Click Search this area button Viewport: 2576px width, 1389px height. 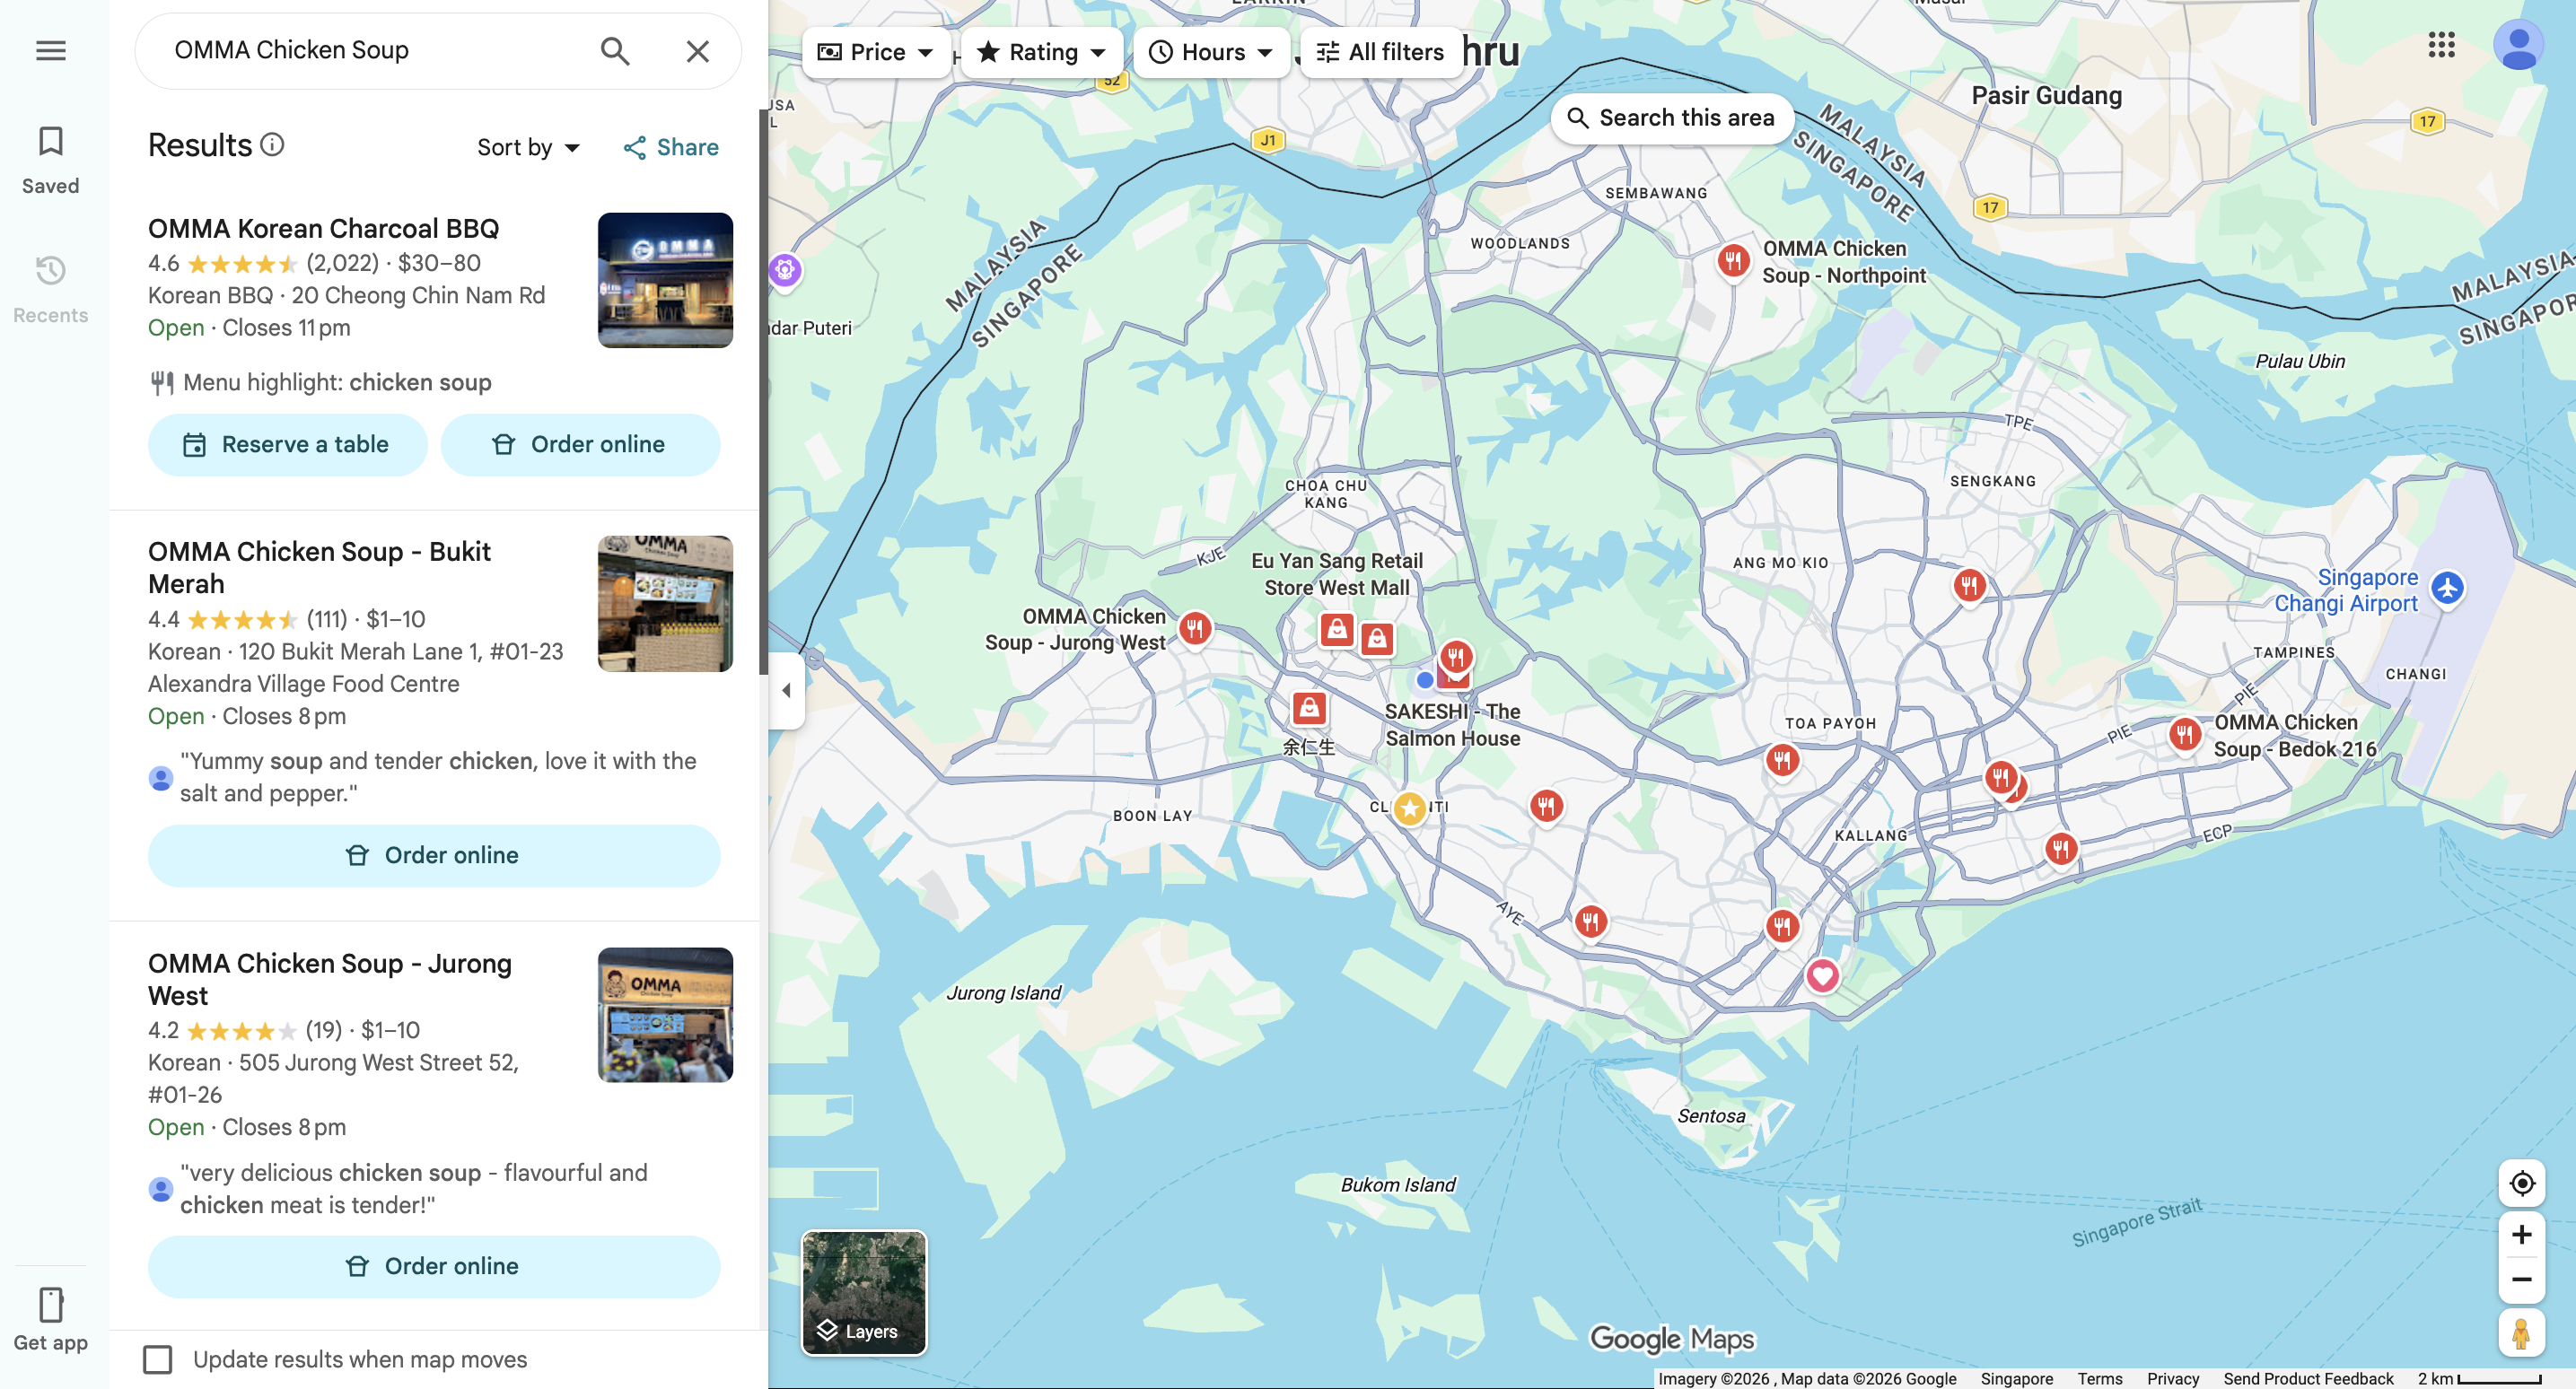tap(1671, 118)
